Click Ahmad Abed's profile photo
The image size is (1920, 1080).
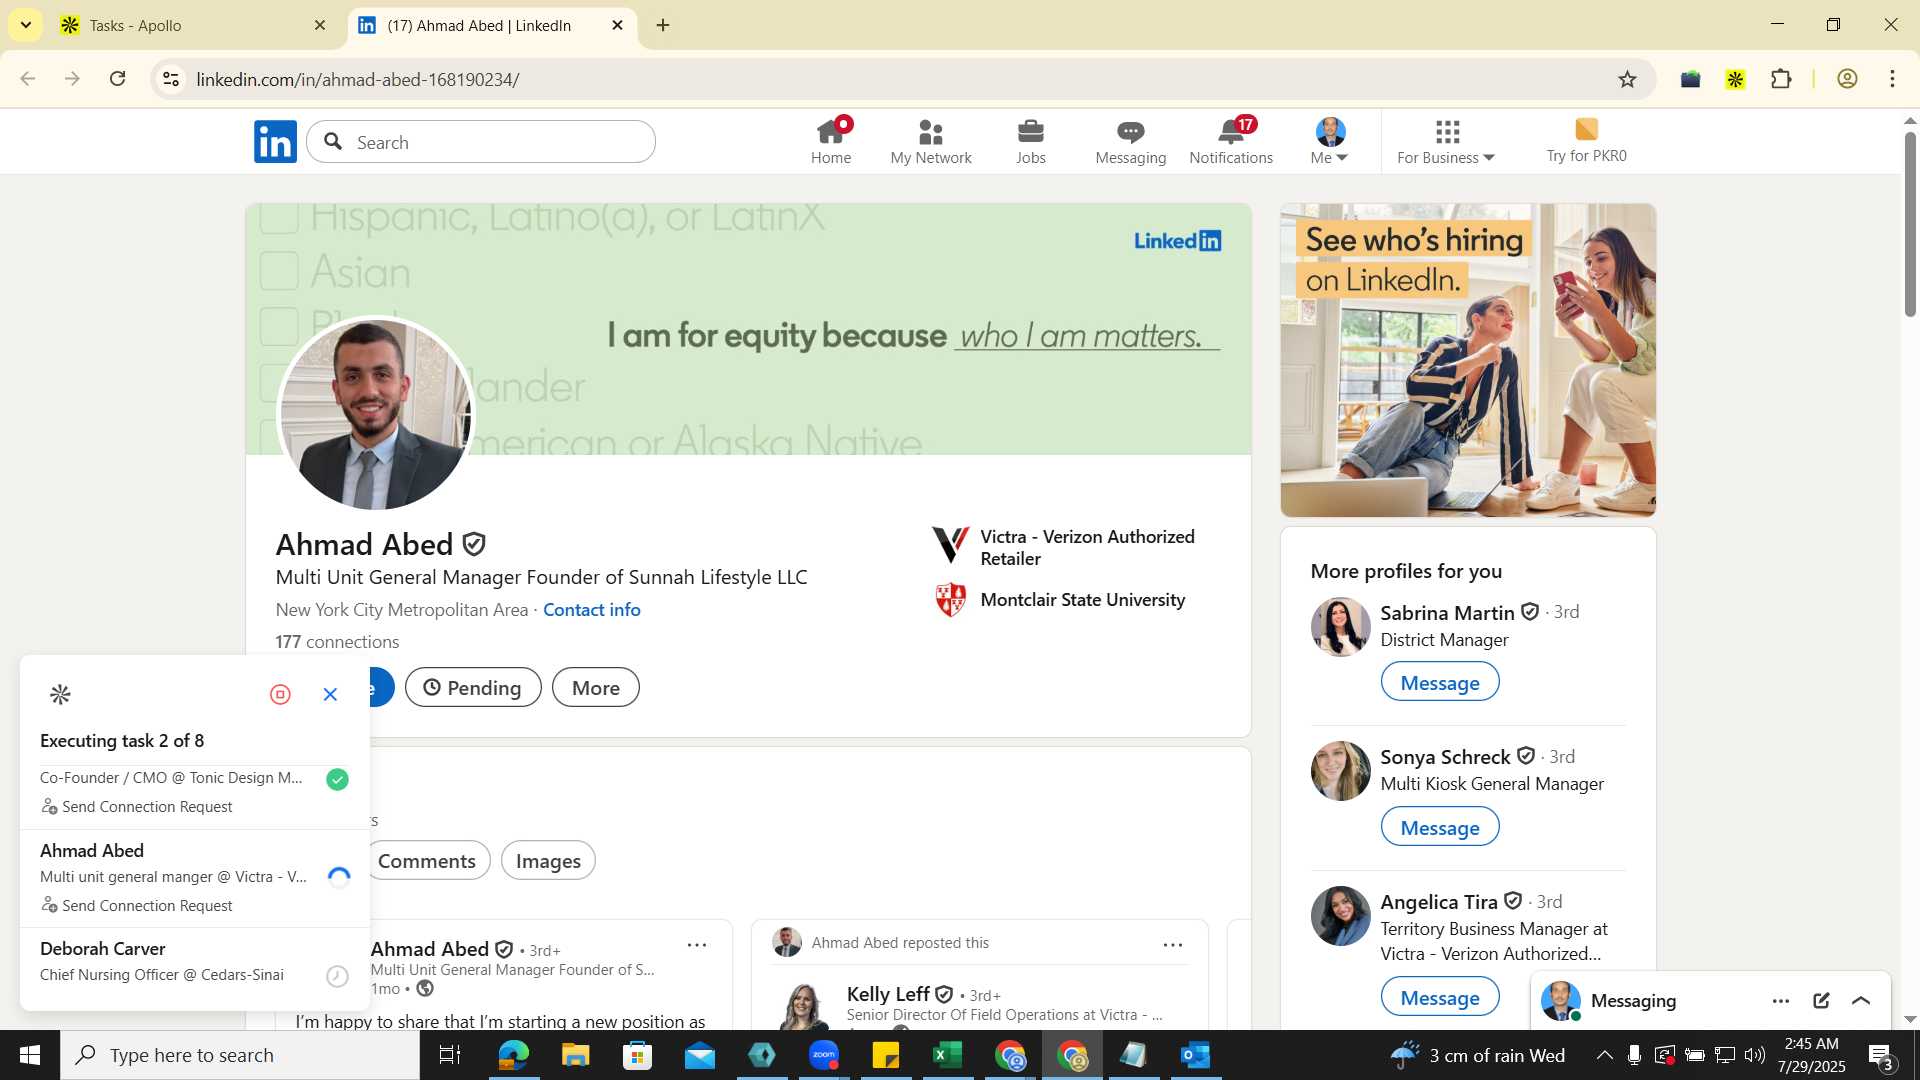tap(375, 414)
